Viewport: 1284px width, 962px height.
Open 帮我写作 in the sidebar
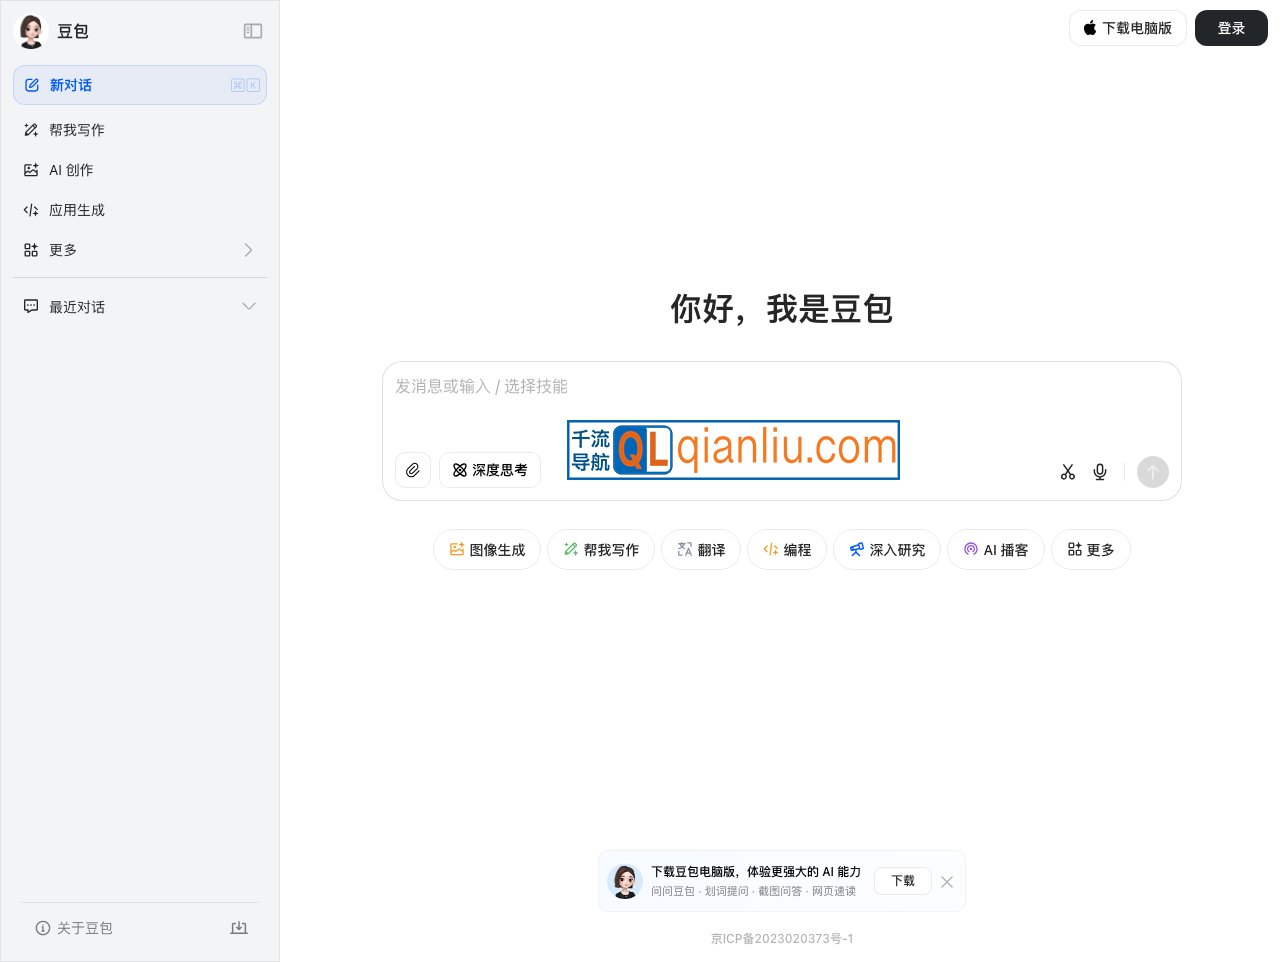pyautogui.click(x=77, y=129)
